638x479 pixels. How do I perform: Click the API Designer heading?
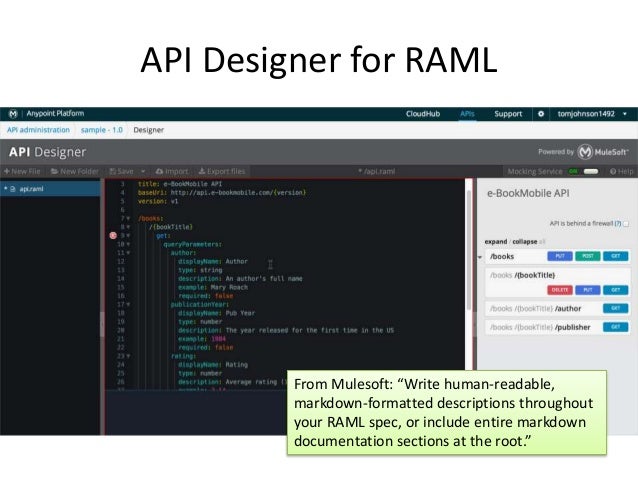click(x=47, y=152)
